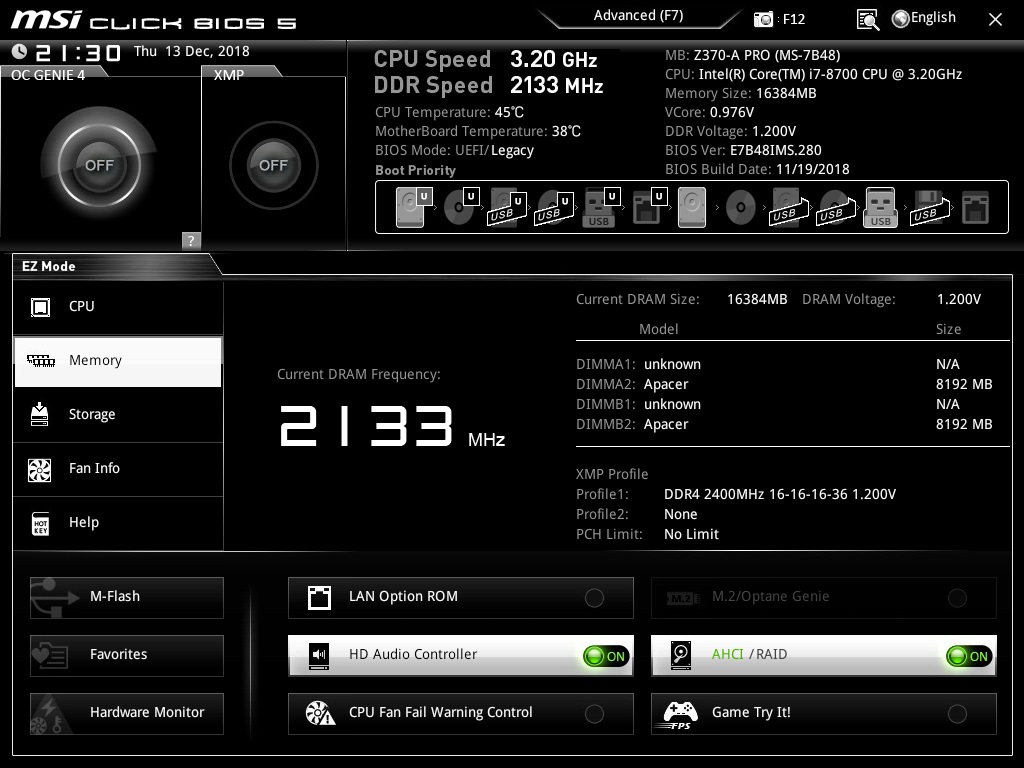Click the CPU Temperature 45°C reading
Viewport: 1024px width, 768px height.
click(x=449, y=112)
